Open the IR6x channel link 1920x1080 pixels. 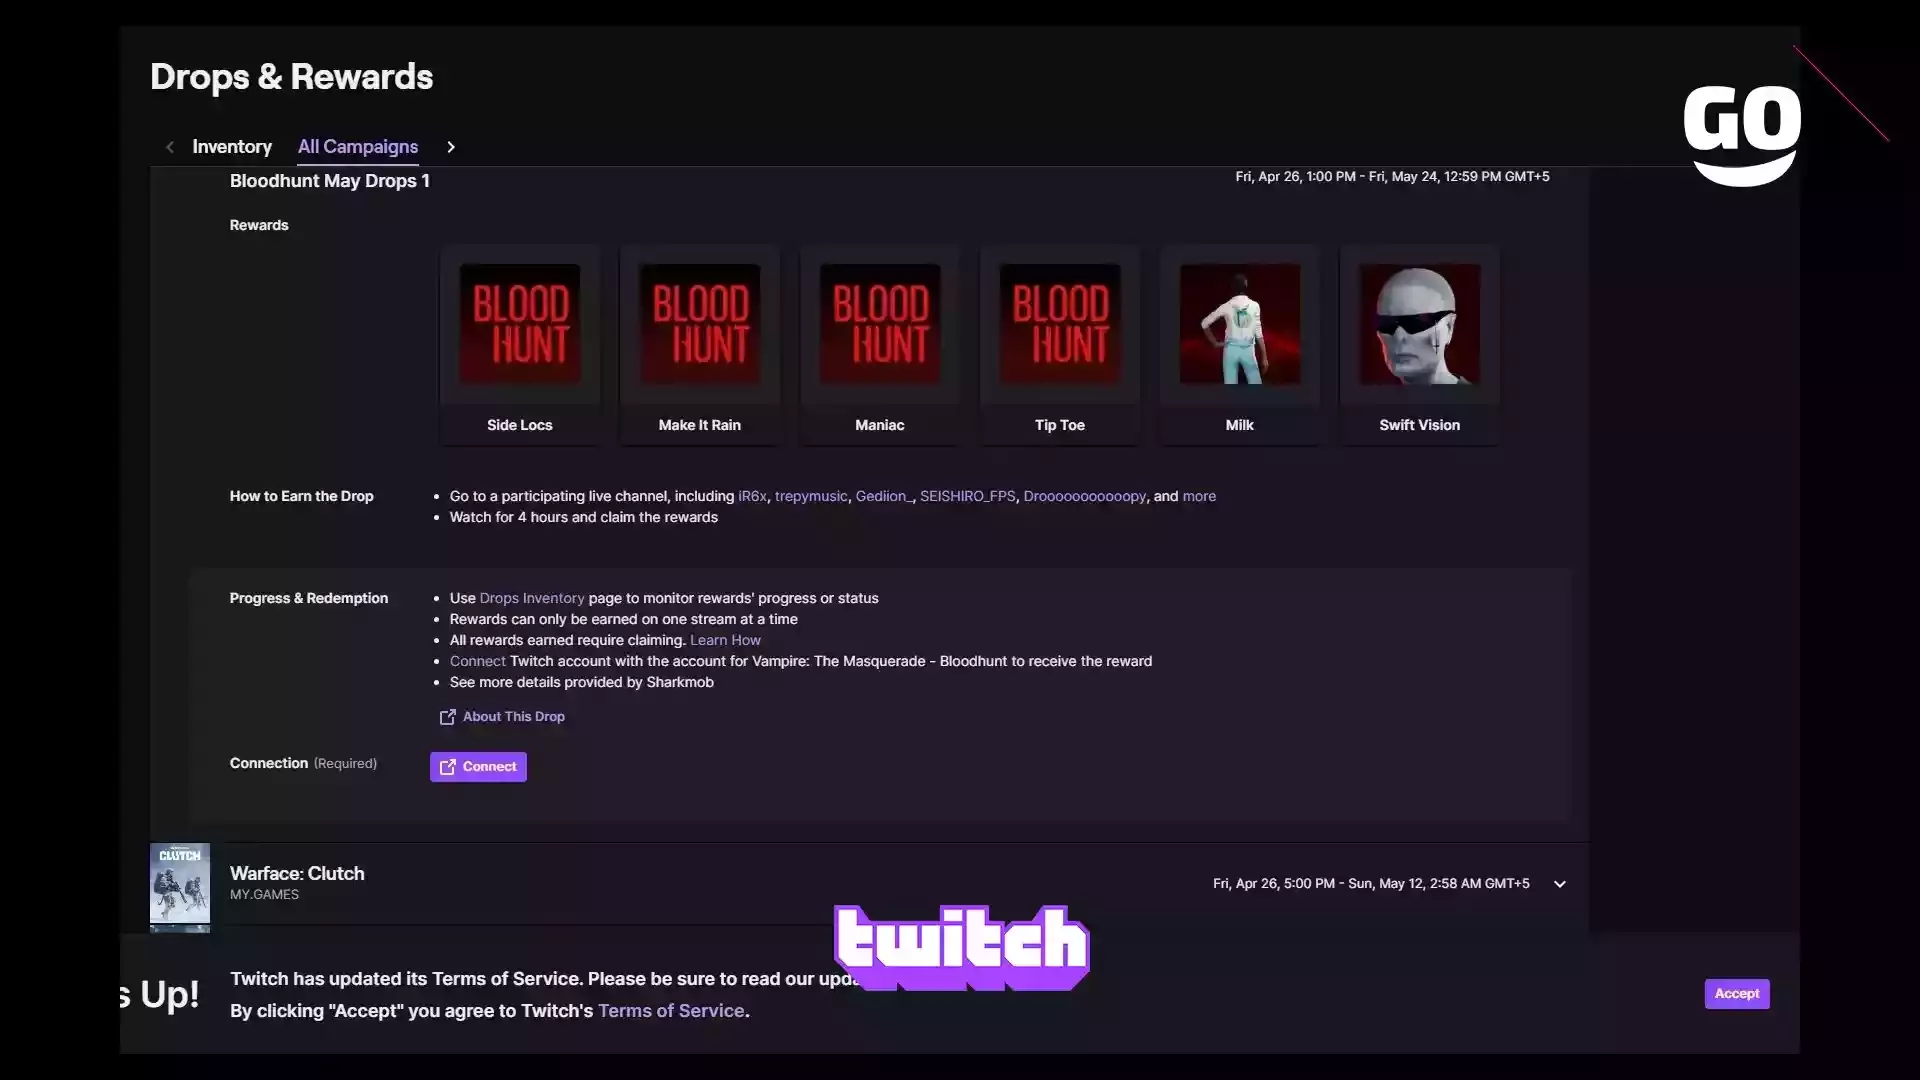752,496
